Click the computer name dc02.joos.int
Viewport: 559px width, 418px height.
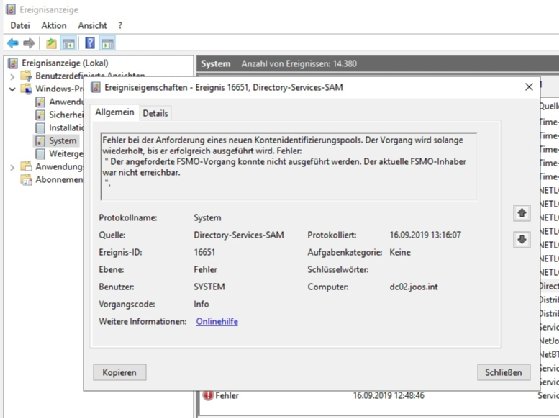coord(414,287)
